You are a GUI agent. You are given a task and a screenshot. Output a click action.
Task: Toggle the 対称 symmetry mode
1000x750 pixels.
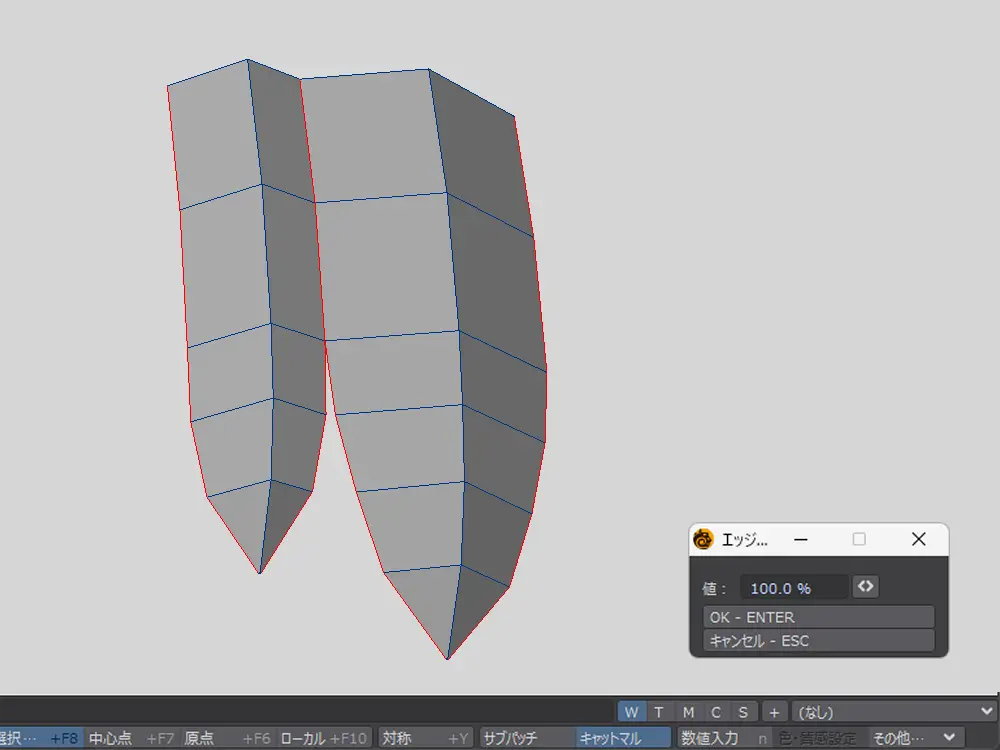point(424,738)
